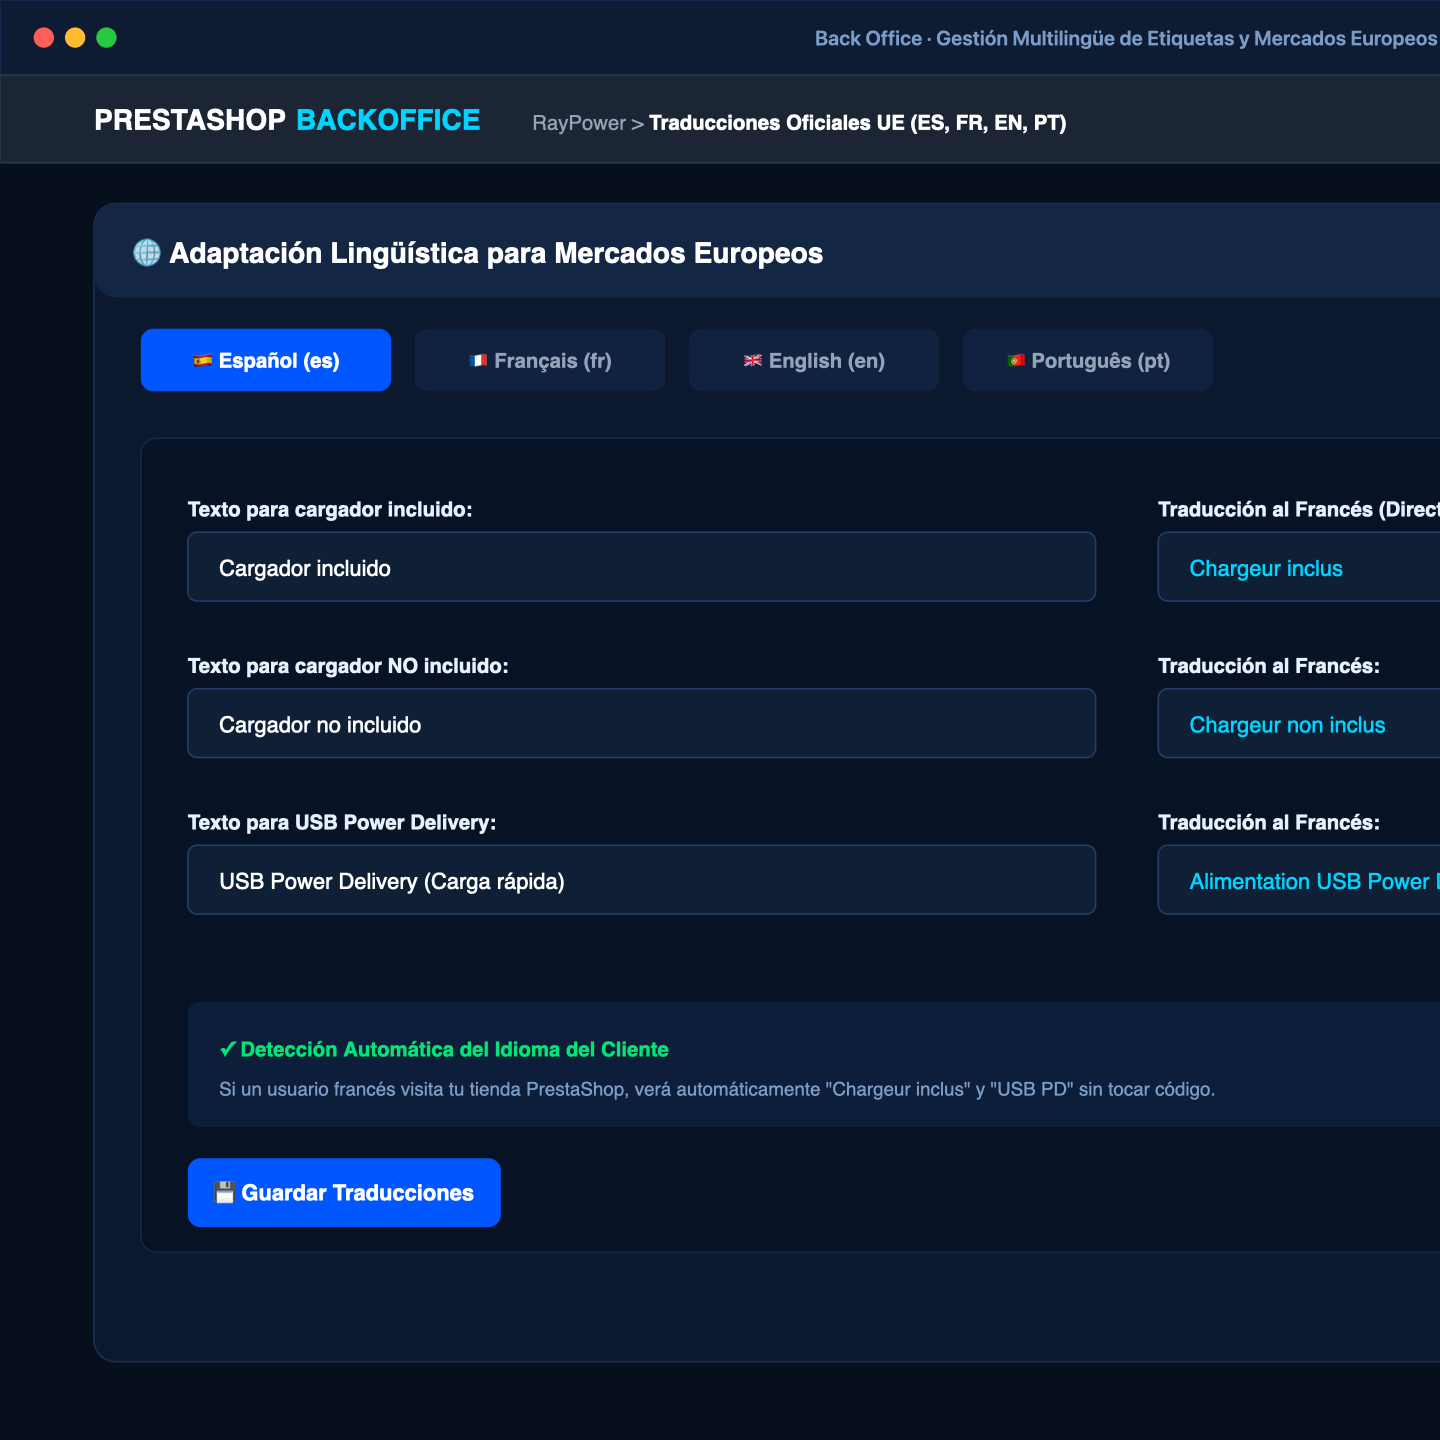Click the Guardar Traducciones button
The width and height of the screenshot is (1440, 1440).
[x=344, y=1192]
